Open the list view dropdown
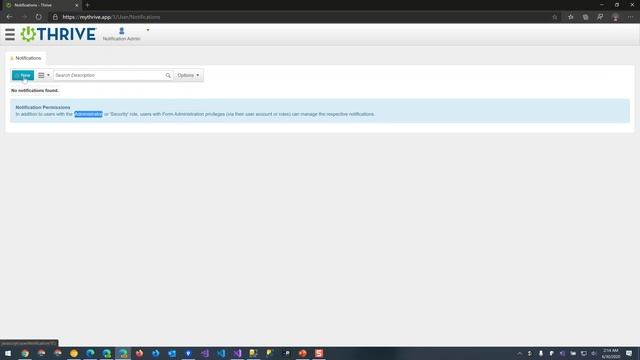This screenshot has height=360, width=640. point(44,75)
